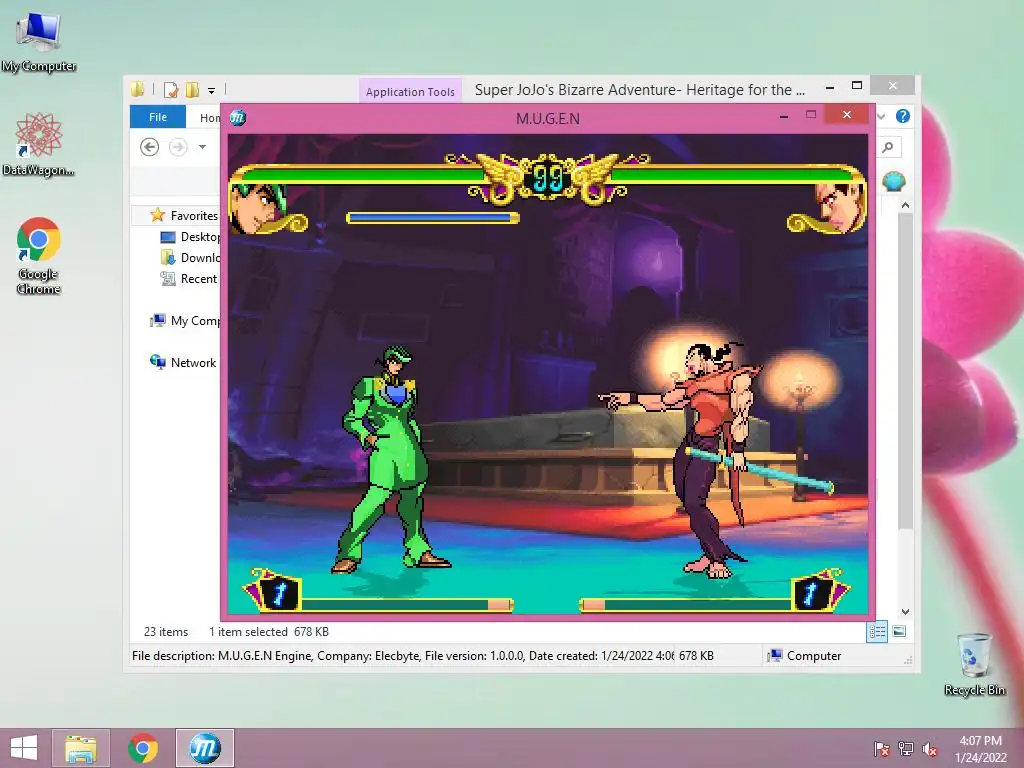Screen dimensions: 1024x768
Task: Click Computer in Explorer status bar
Action: pyautogui.click(x=805, y=656)
